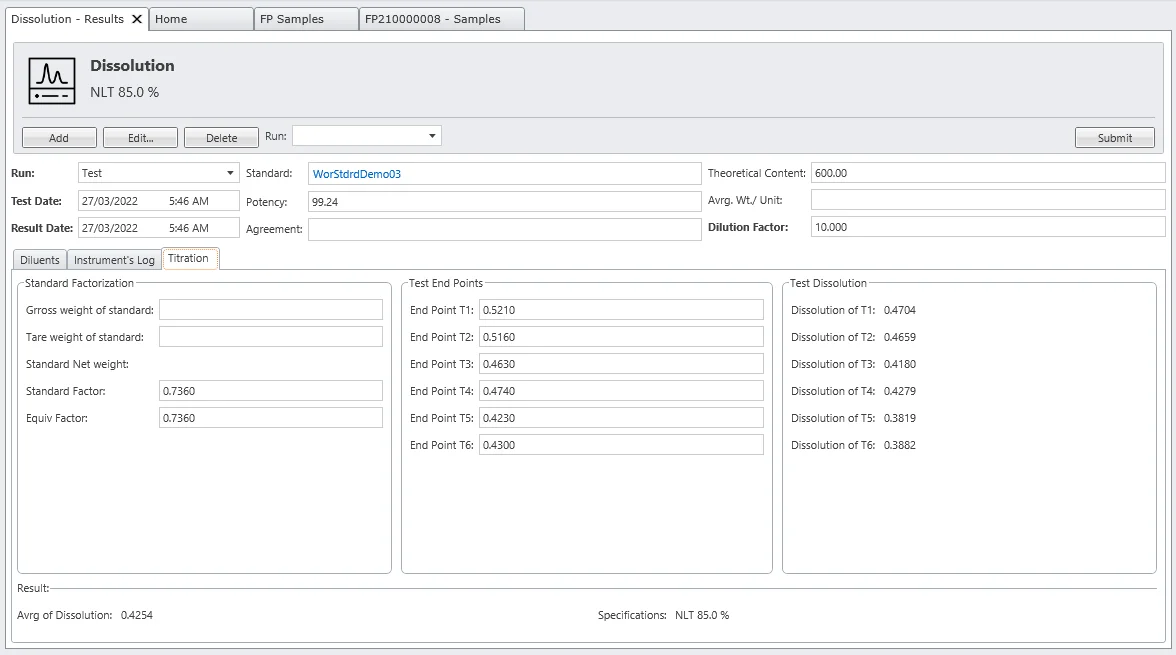The height and width of the screenshot is (655, 1176).
Task: Open the WorStdrdDemo03 standard link
Action: (x=357, y=174)
